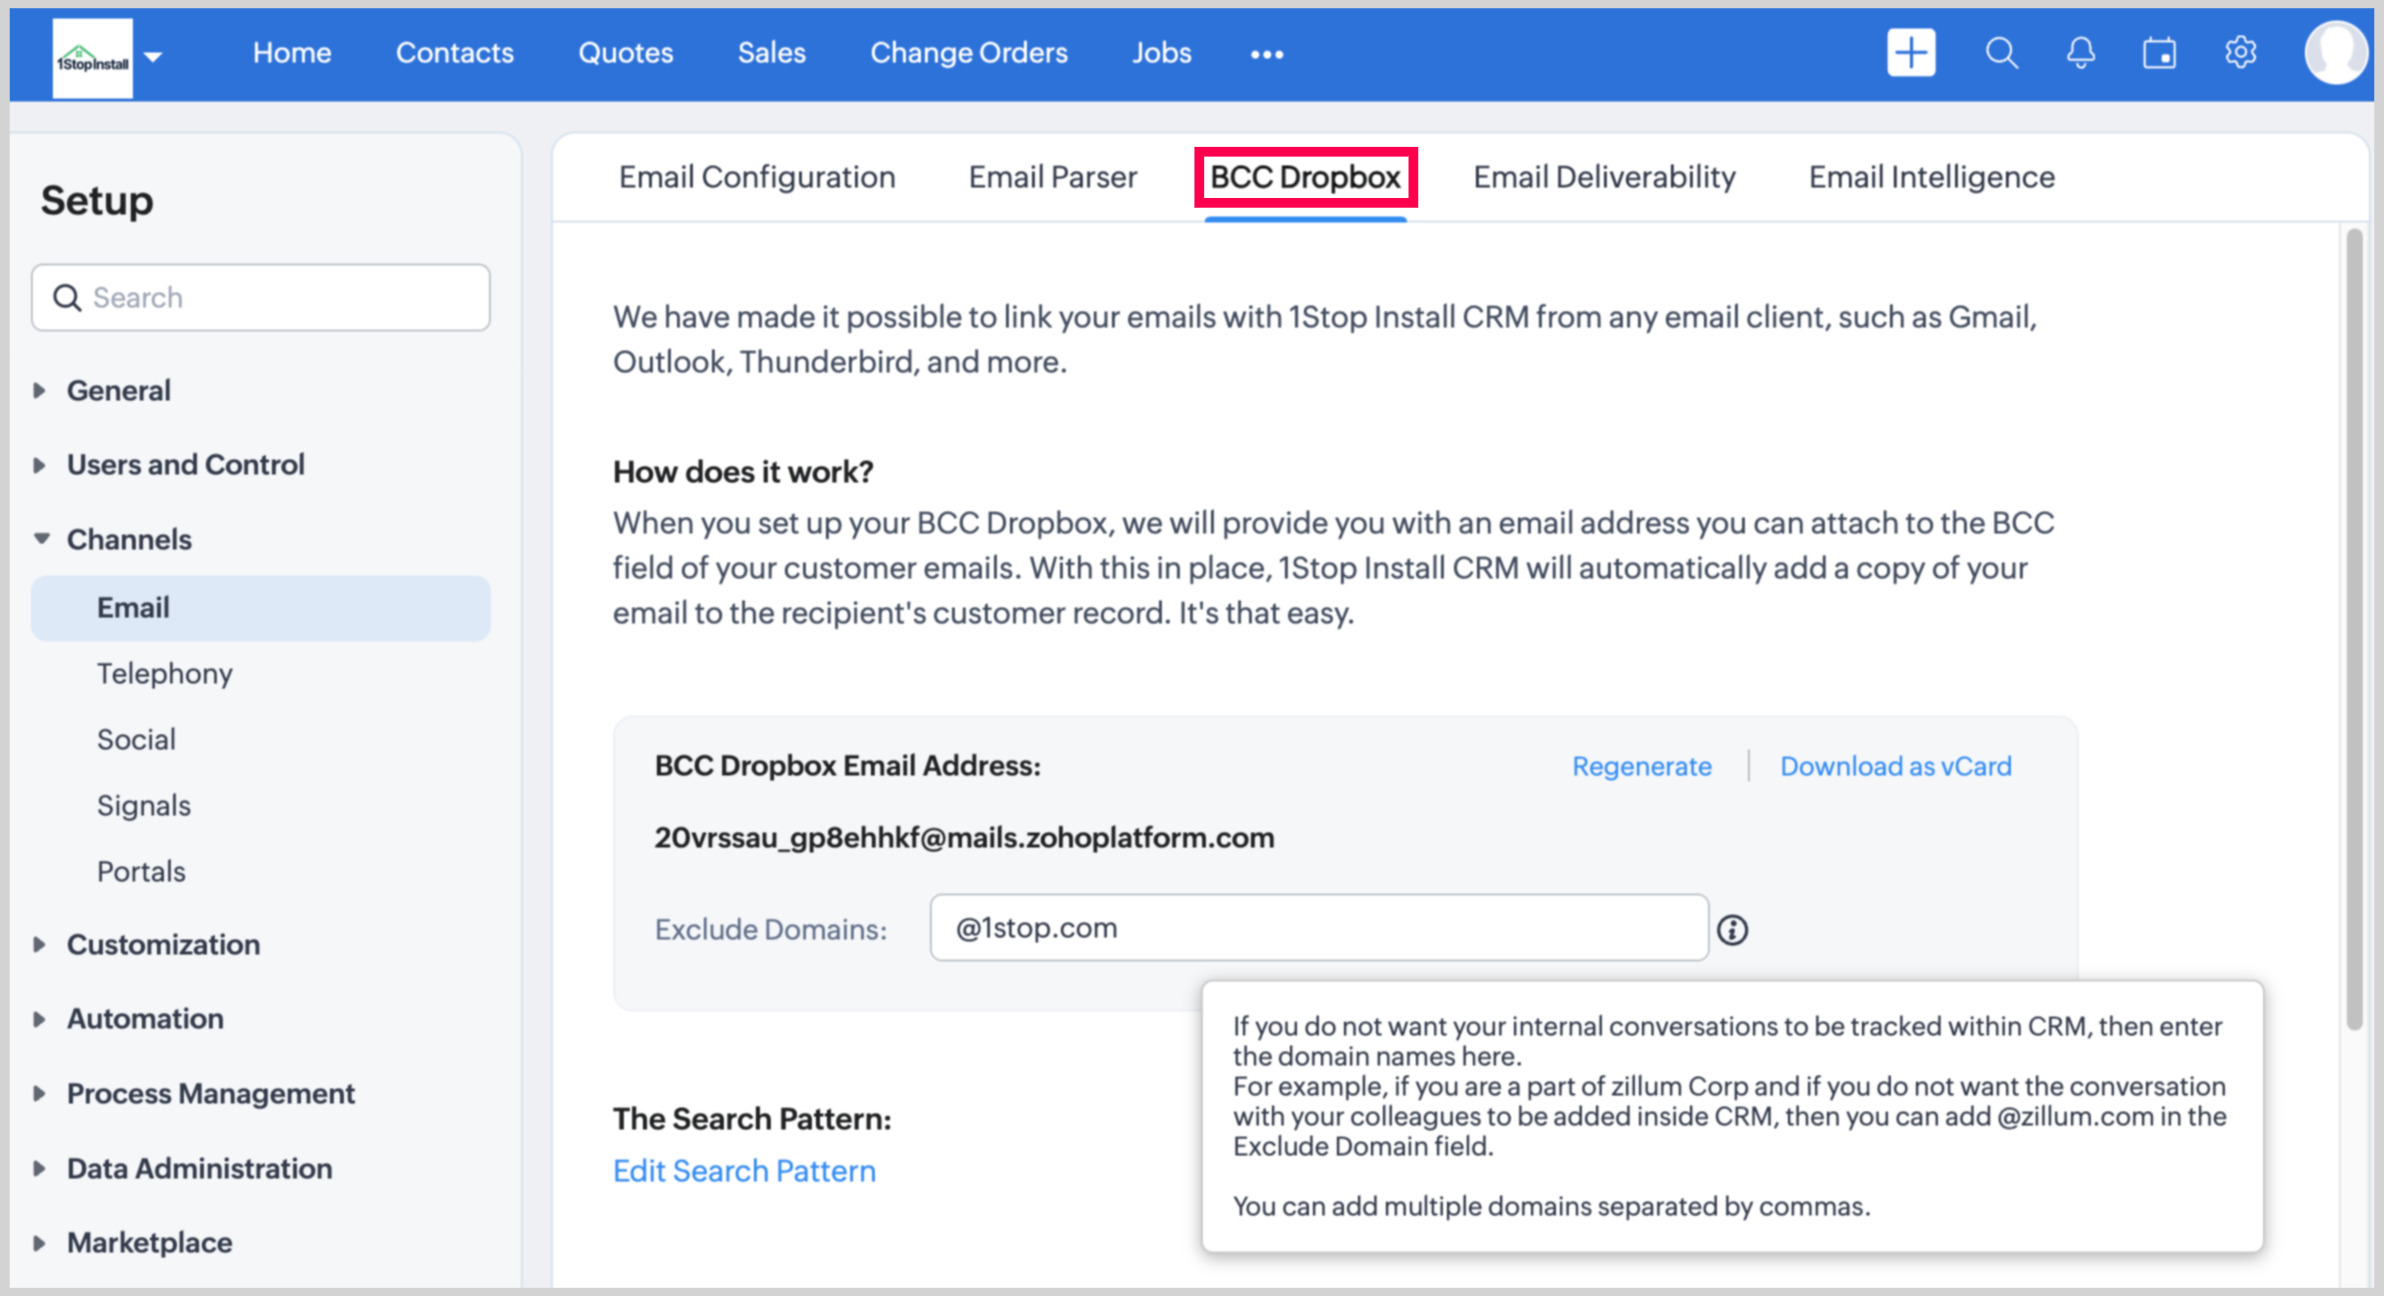Open the more modules ellipsis menu
This screenshot has width=2384, height=1296.
point(1267,54)
